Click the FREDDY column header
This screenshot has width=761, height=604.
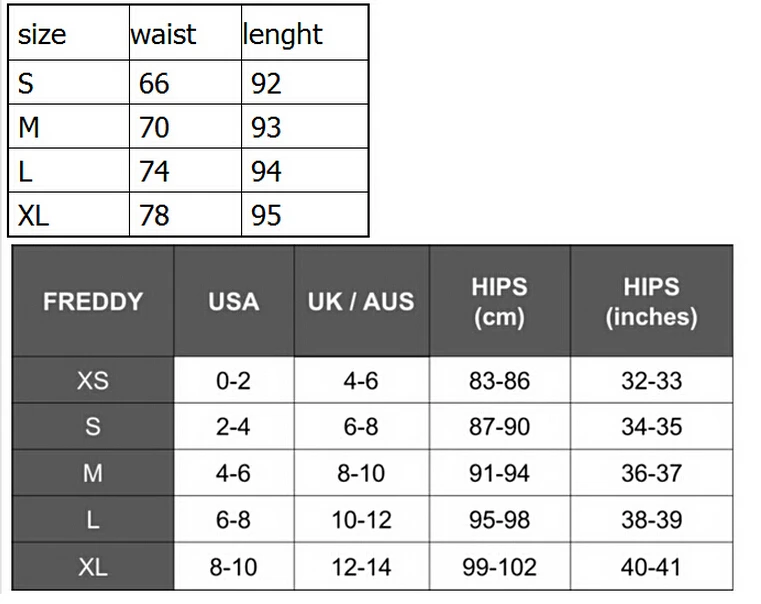(93, 301)
